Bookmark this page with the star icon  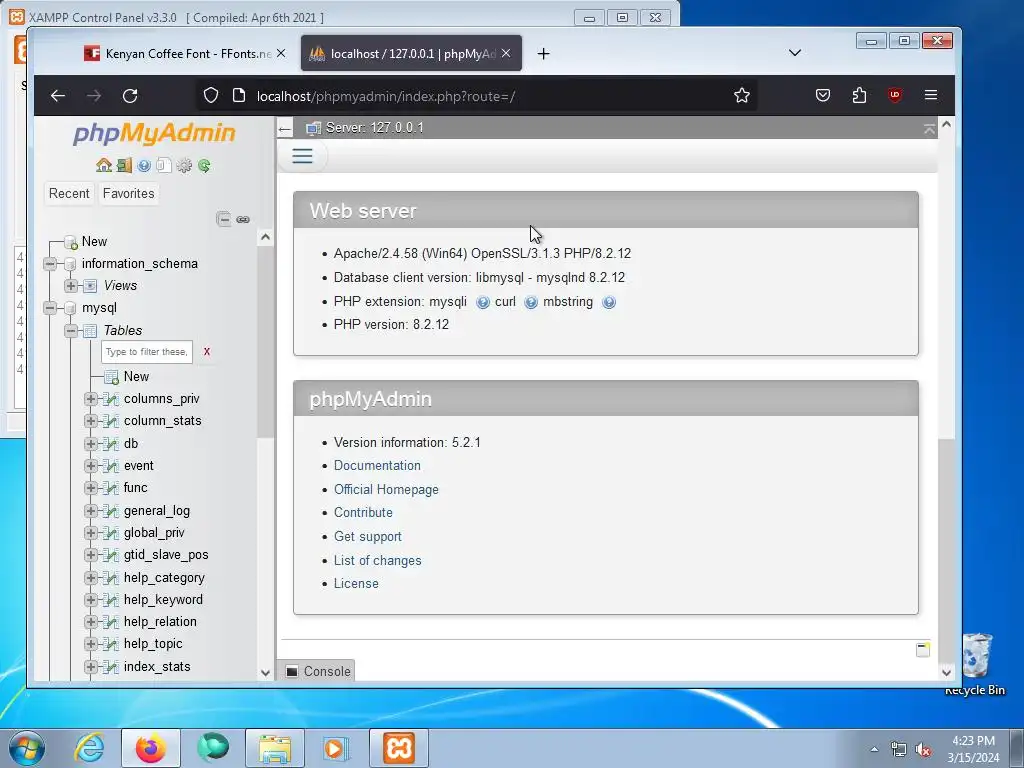tap(741, 96)
